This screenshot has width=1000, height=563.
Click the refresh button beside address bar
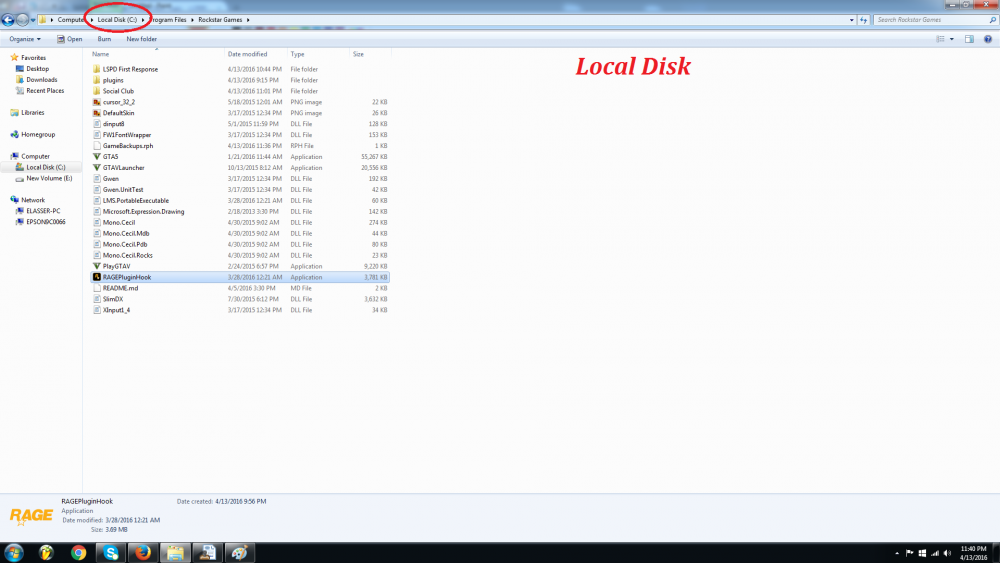pyautogui.click(x=864, y=20)
